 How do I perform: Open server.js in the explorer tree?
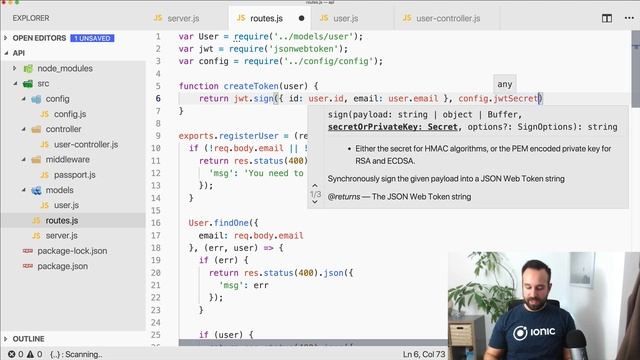click(x=61, y=236)
